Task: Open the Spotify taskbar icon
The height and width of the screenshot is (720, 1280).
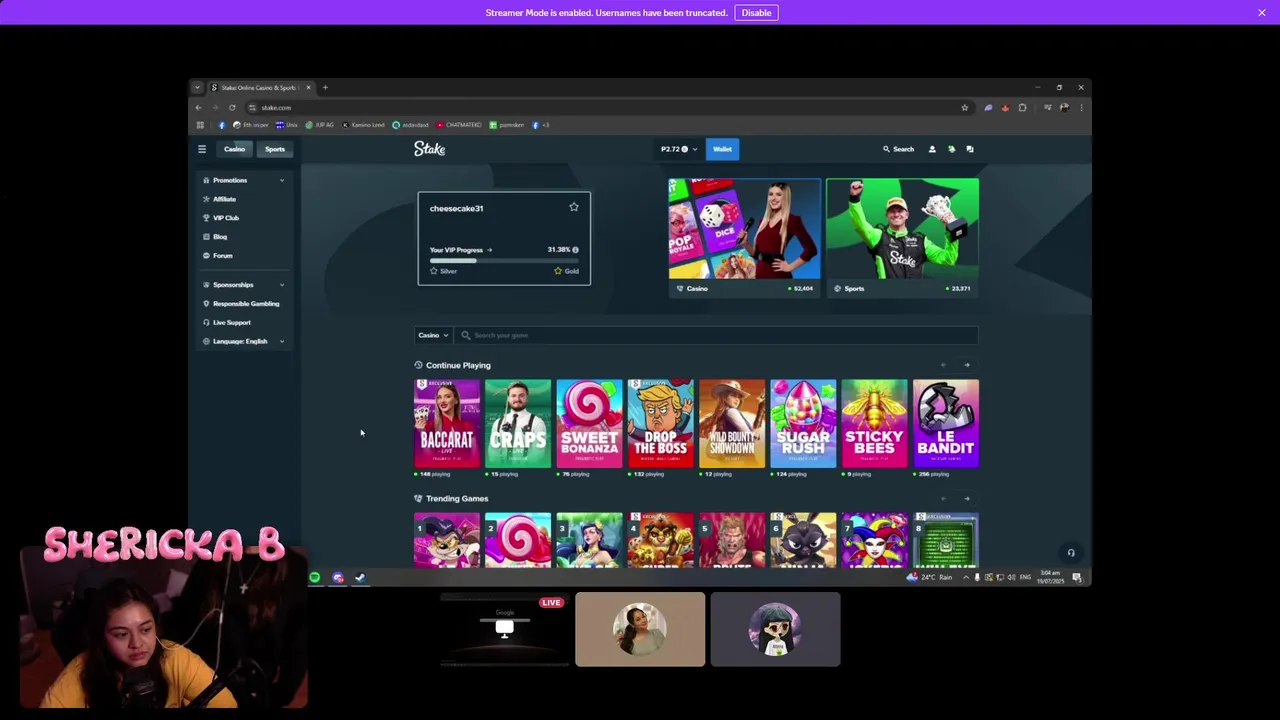Action: 315,578
